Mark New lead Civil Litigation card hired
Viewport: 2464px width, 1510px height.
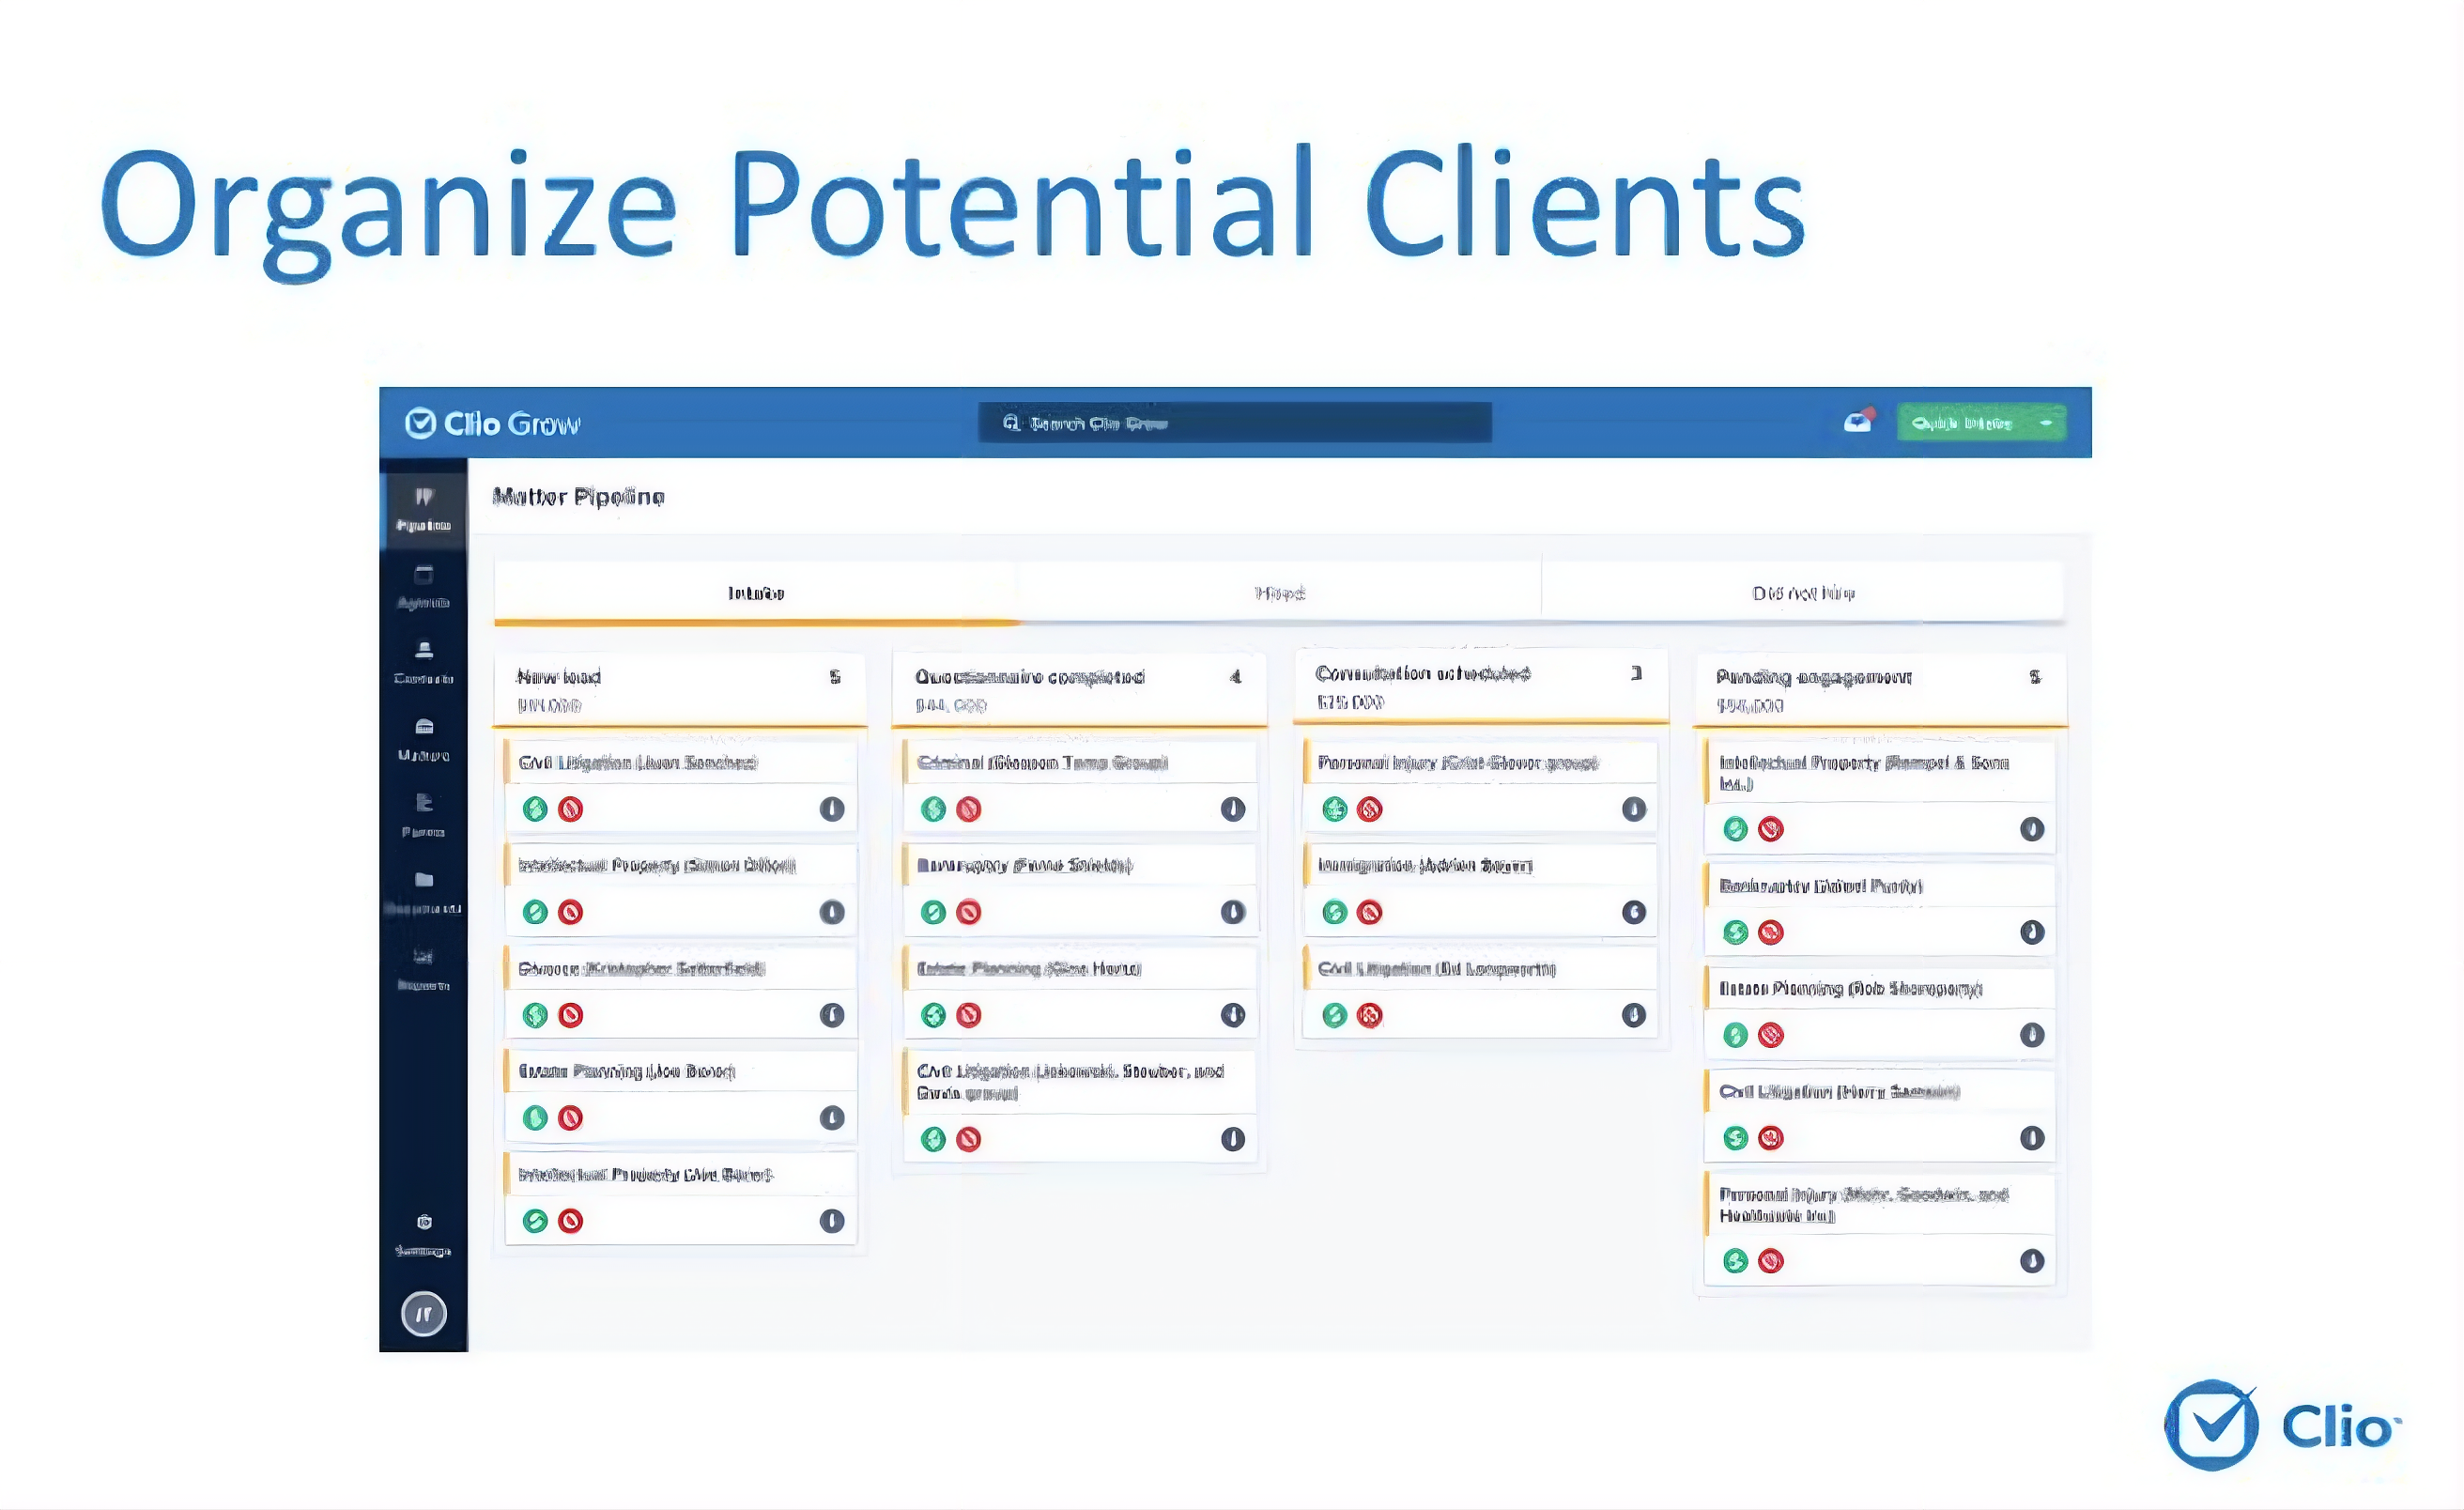coord(535,809)
